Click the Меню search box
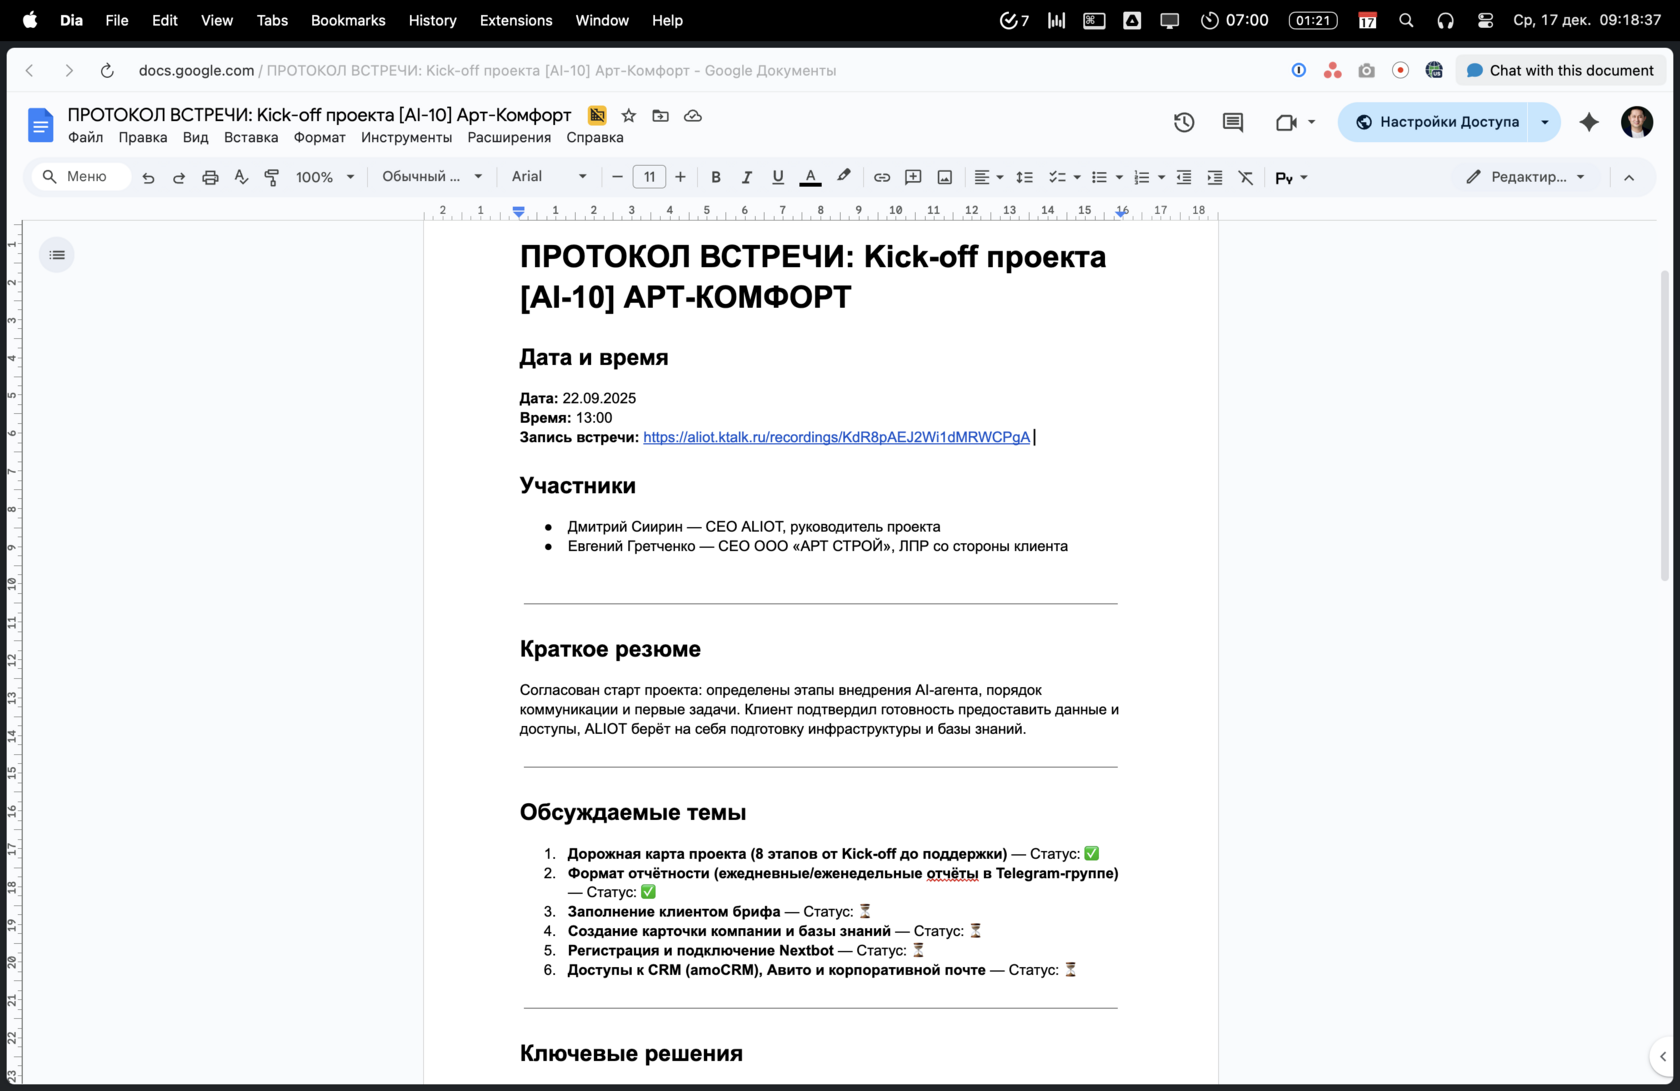Image resolution: width=1680 pixels, height=1091 pixels. tap(82, 177)
